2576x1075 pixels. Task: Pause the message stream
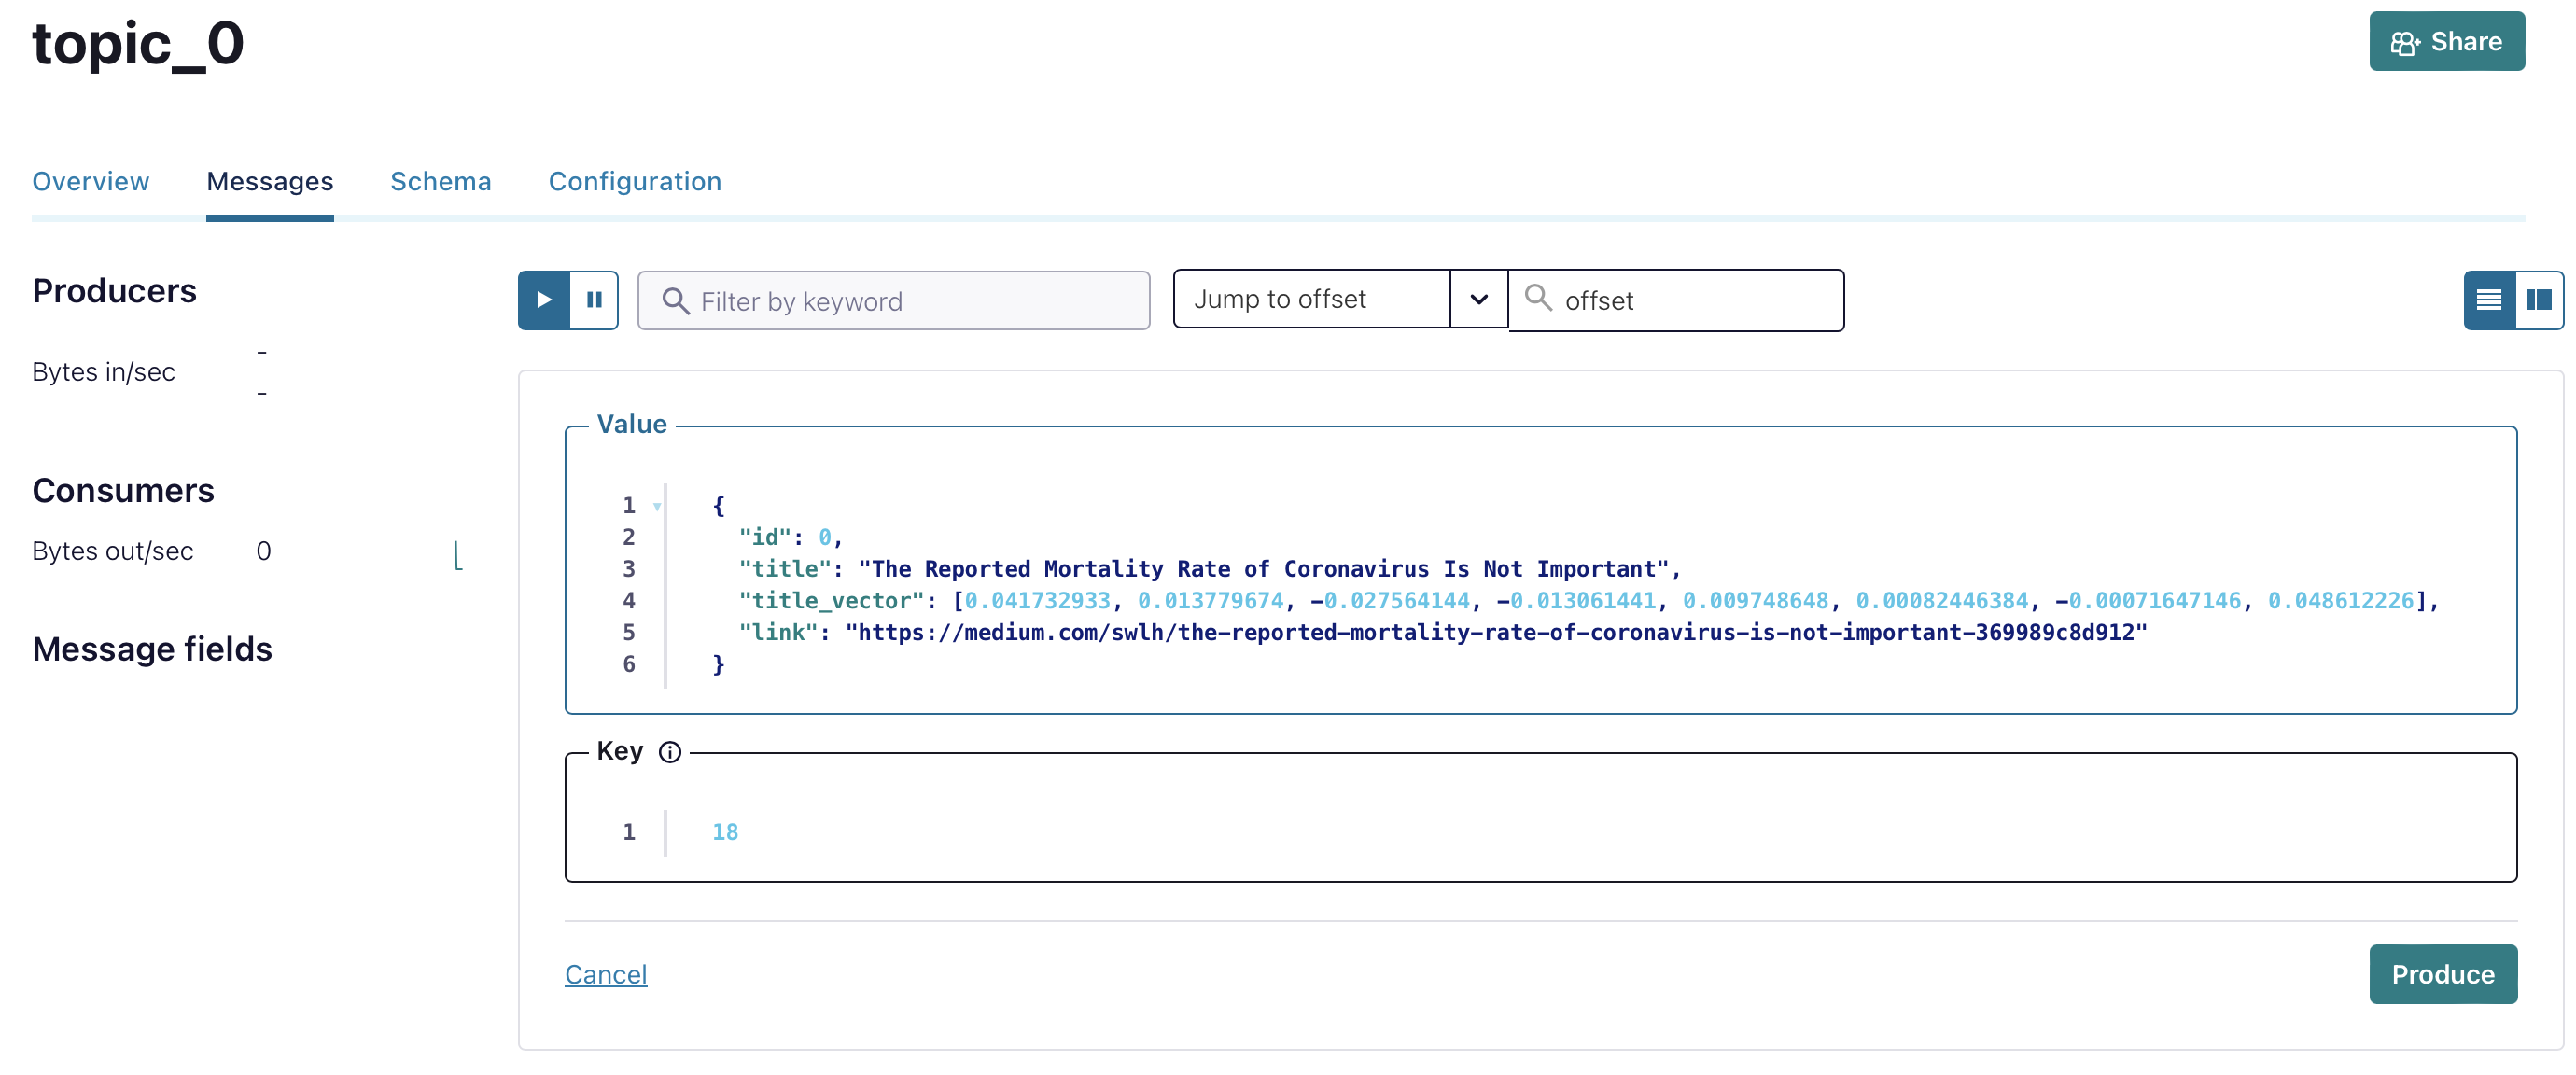point(594,300)
